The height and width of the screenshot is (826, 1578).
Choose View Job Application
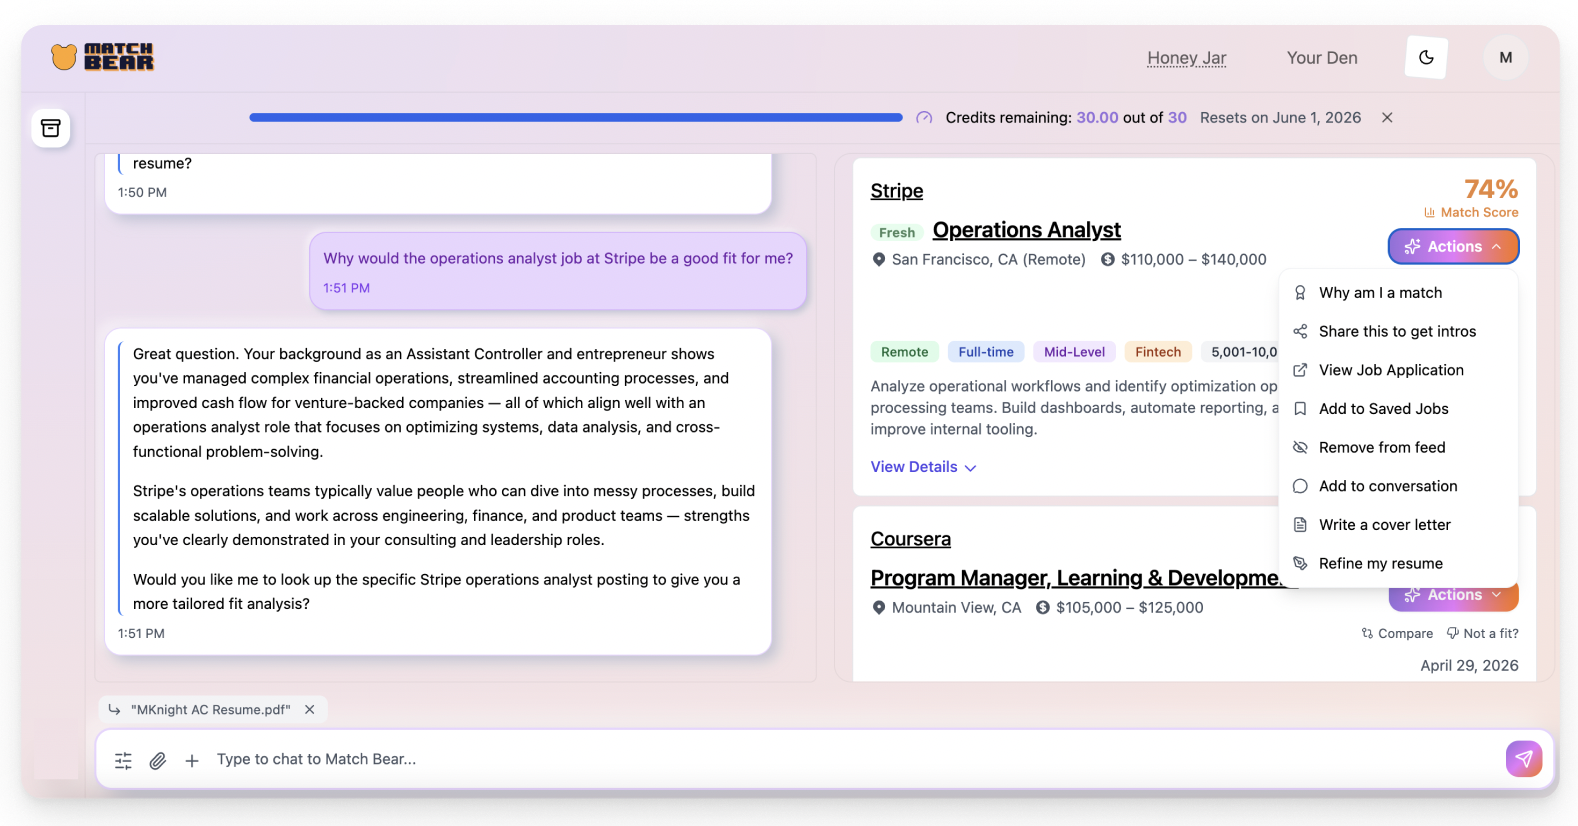point(1398,370)
